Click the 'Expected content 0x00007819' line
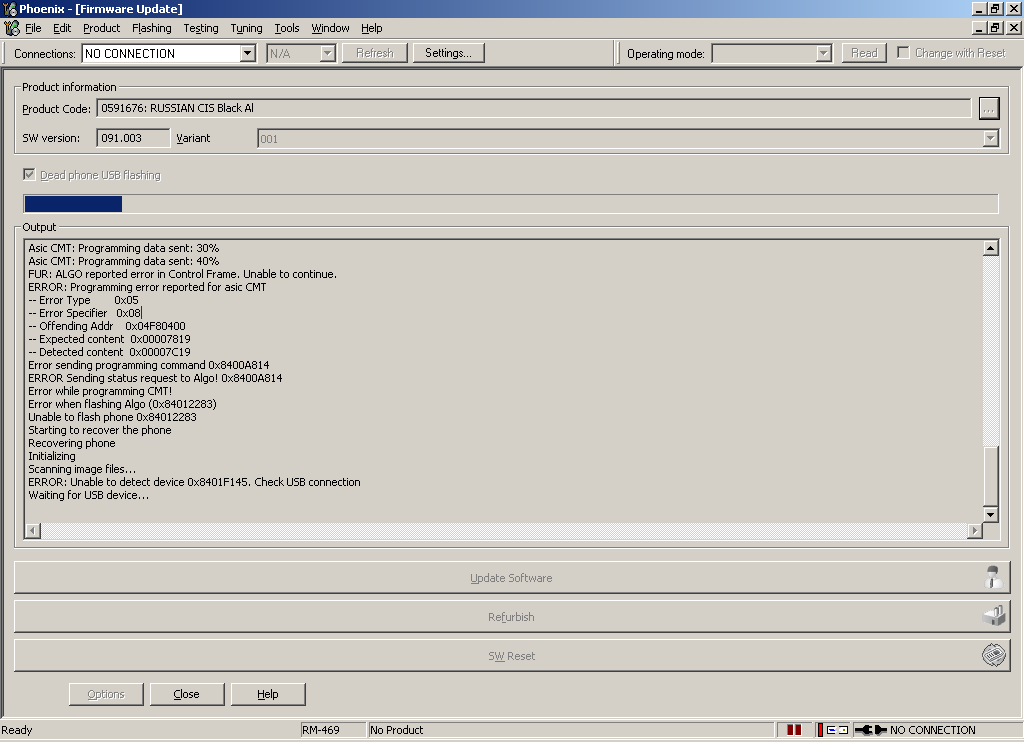Image resolution: width=1024 pixels, height=742 pixels. point(109,339)
